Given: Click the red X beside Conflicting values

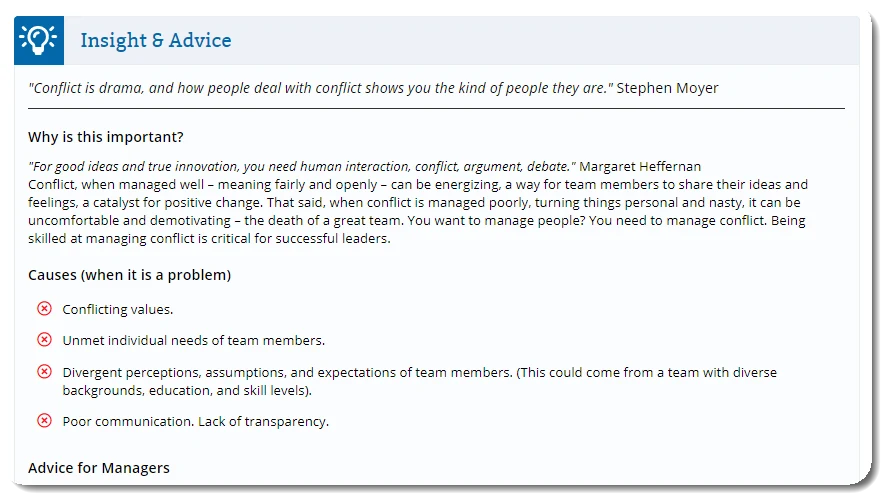Looking at the screenshot, I should [x=44, y=309].
